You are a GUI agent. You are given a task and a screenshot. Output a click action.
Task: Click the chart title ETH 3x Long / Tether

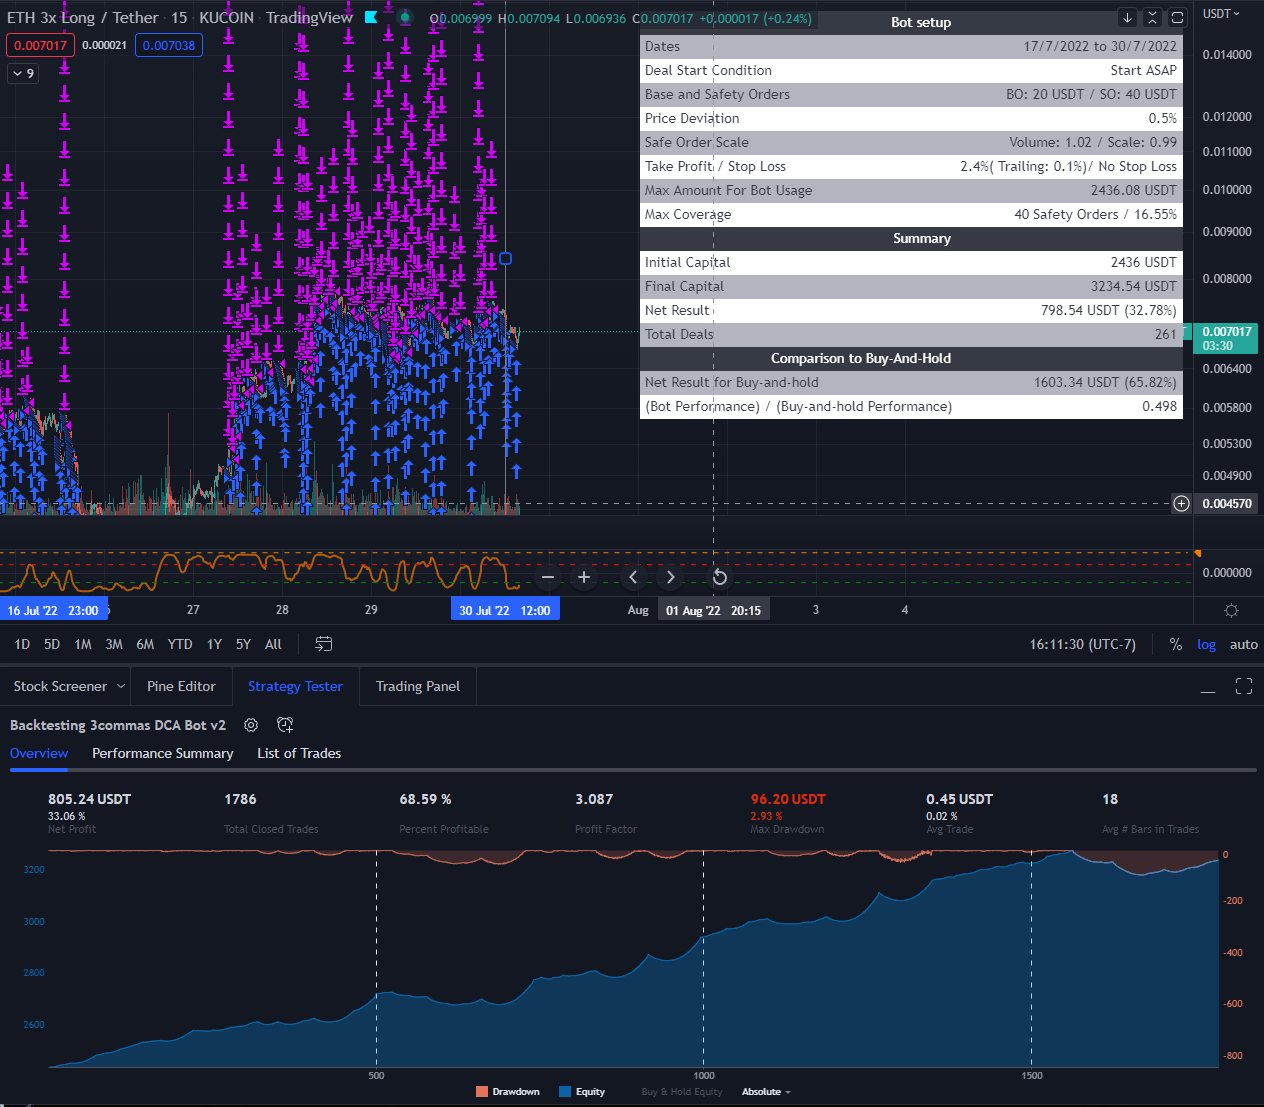pos(83,17)
